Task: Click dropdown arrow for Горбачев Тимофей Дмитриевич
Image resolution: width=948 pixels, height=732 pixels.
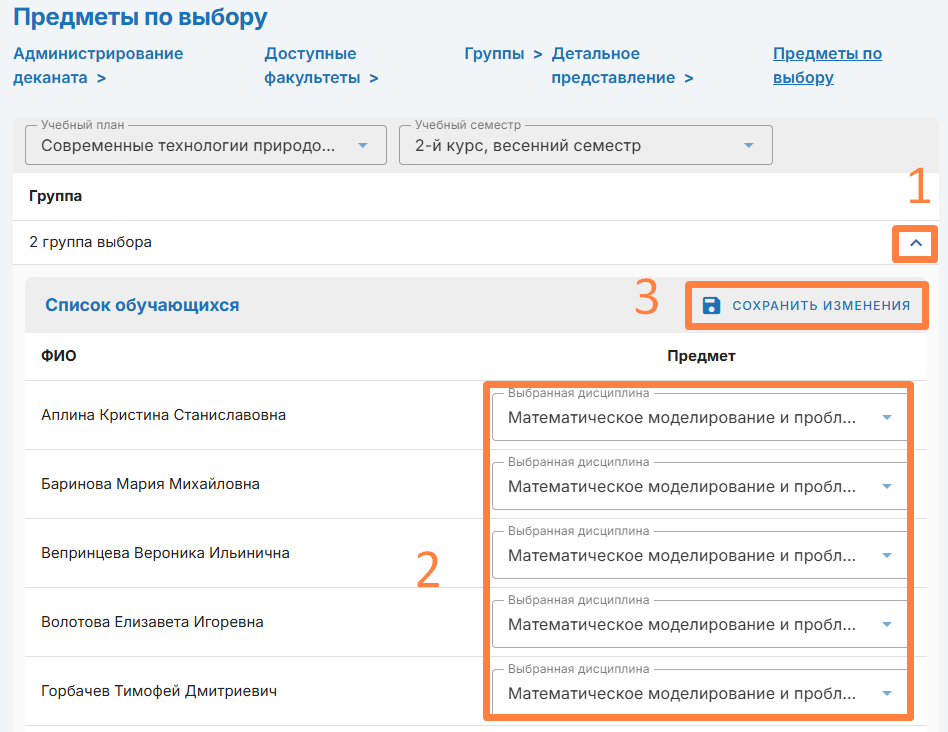Action: pos(886,694)
